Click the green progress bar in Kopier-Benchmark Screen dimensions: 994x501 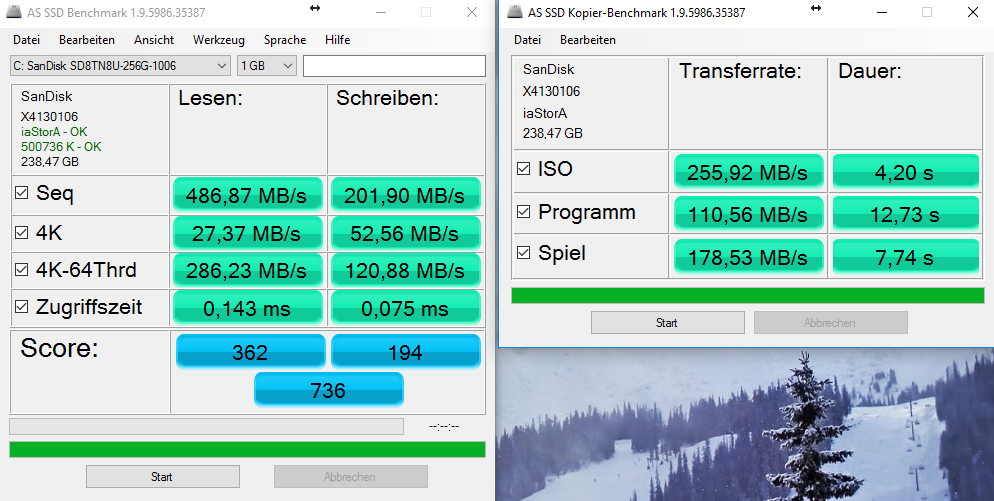pos(748,296)
